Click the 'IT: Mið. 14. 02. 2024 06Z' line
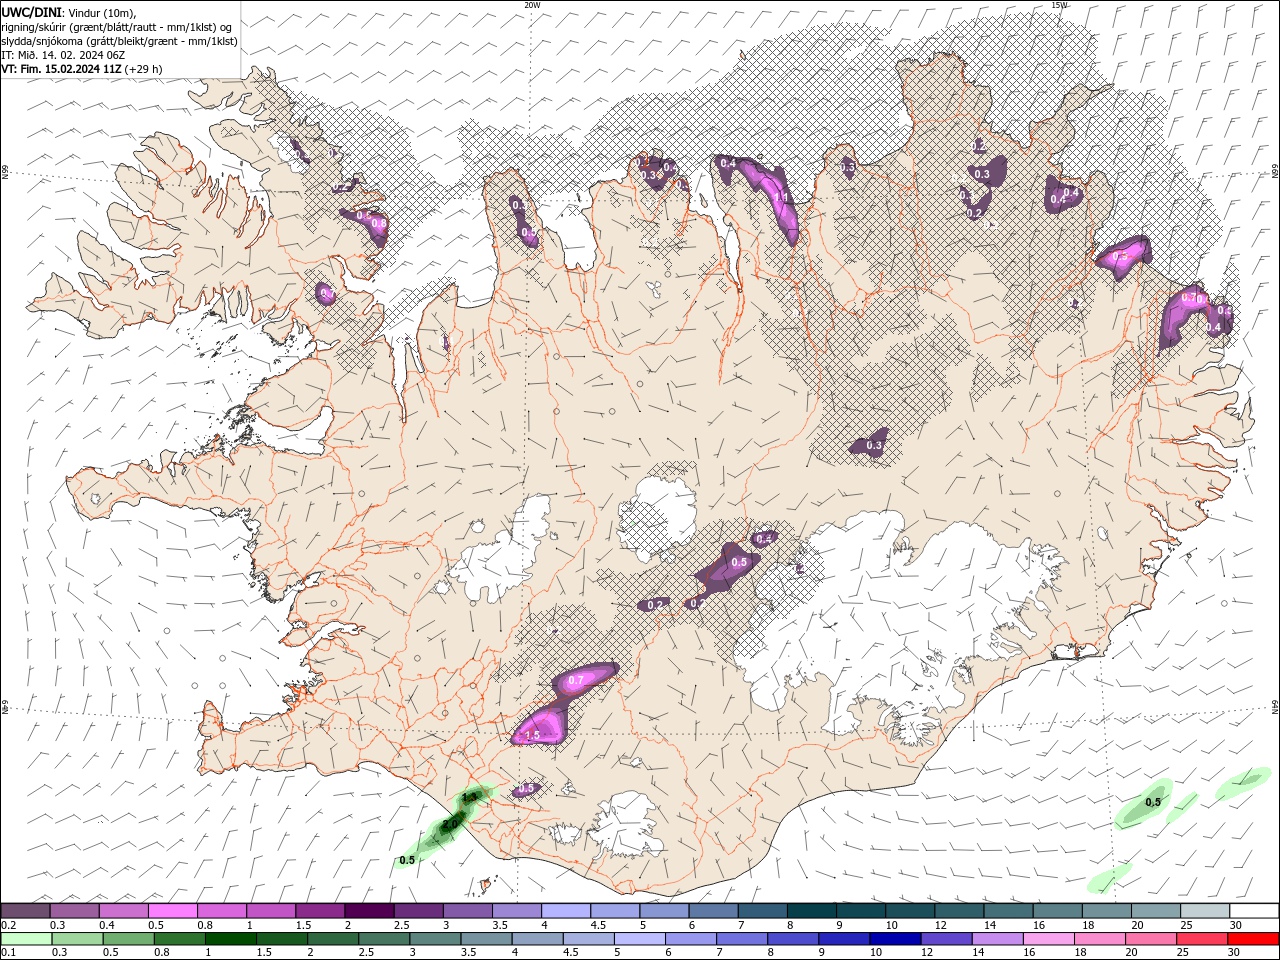The image size is (1280, 960). 63,55
